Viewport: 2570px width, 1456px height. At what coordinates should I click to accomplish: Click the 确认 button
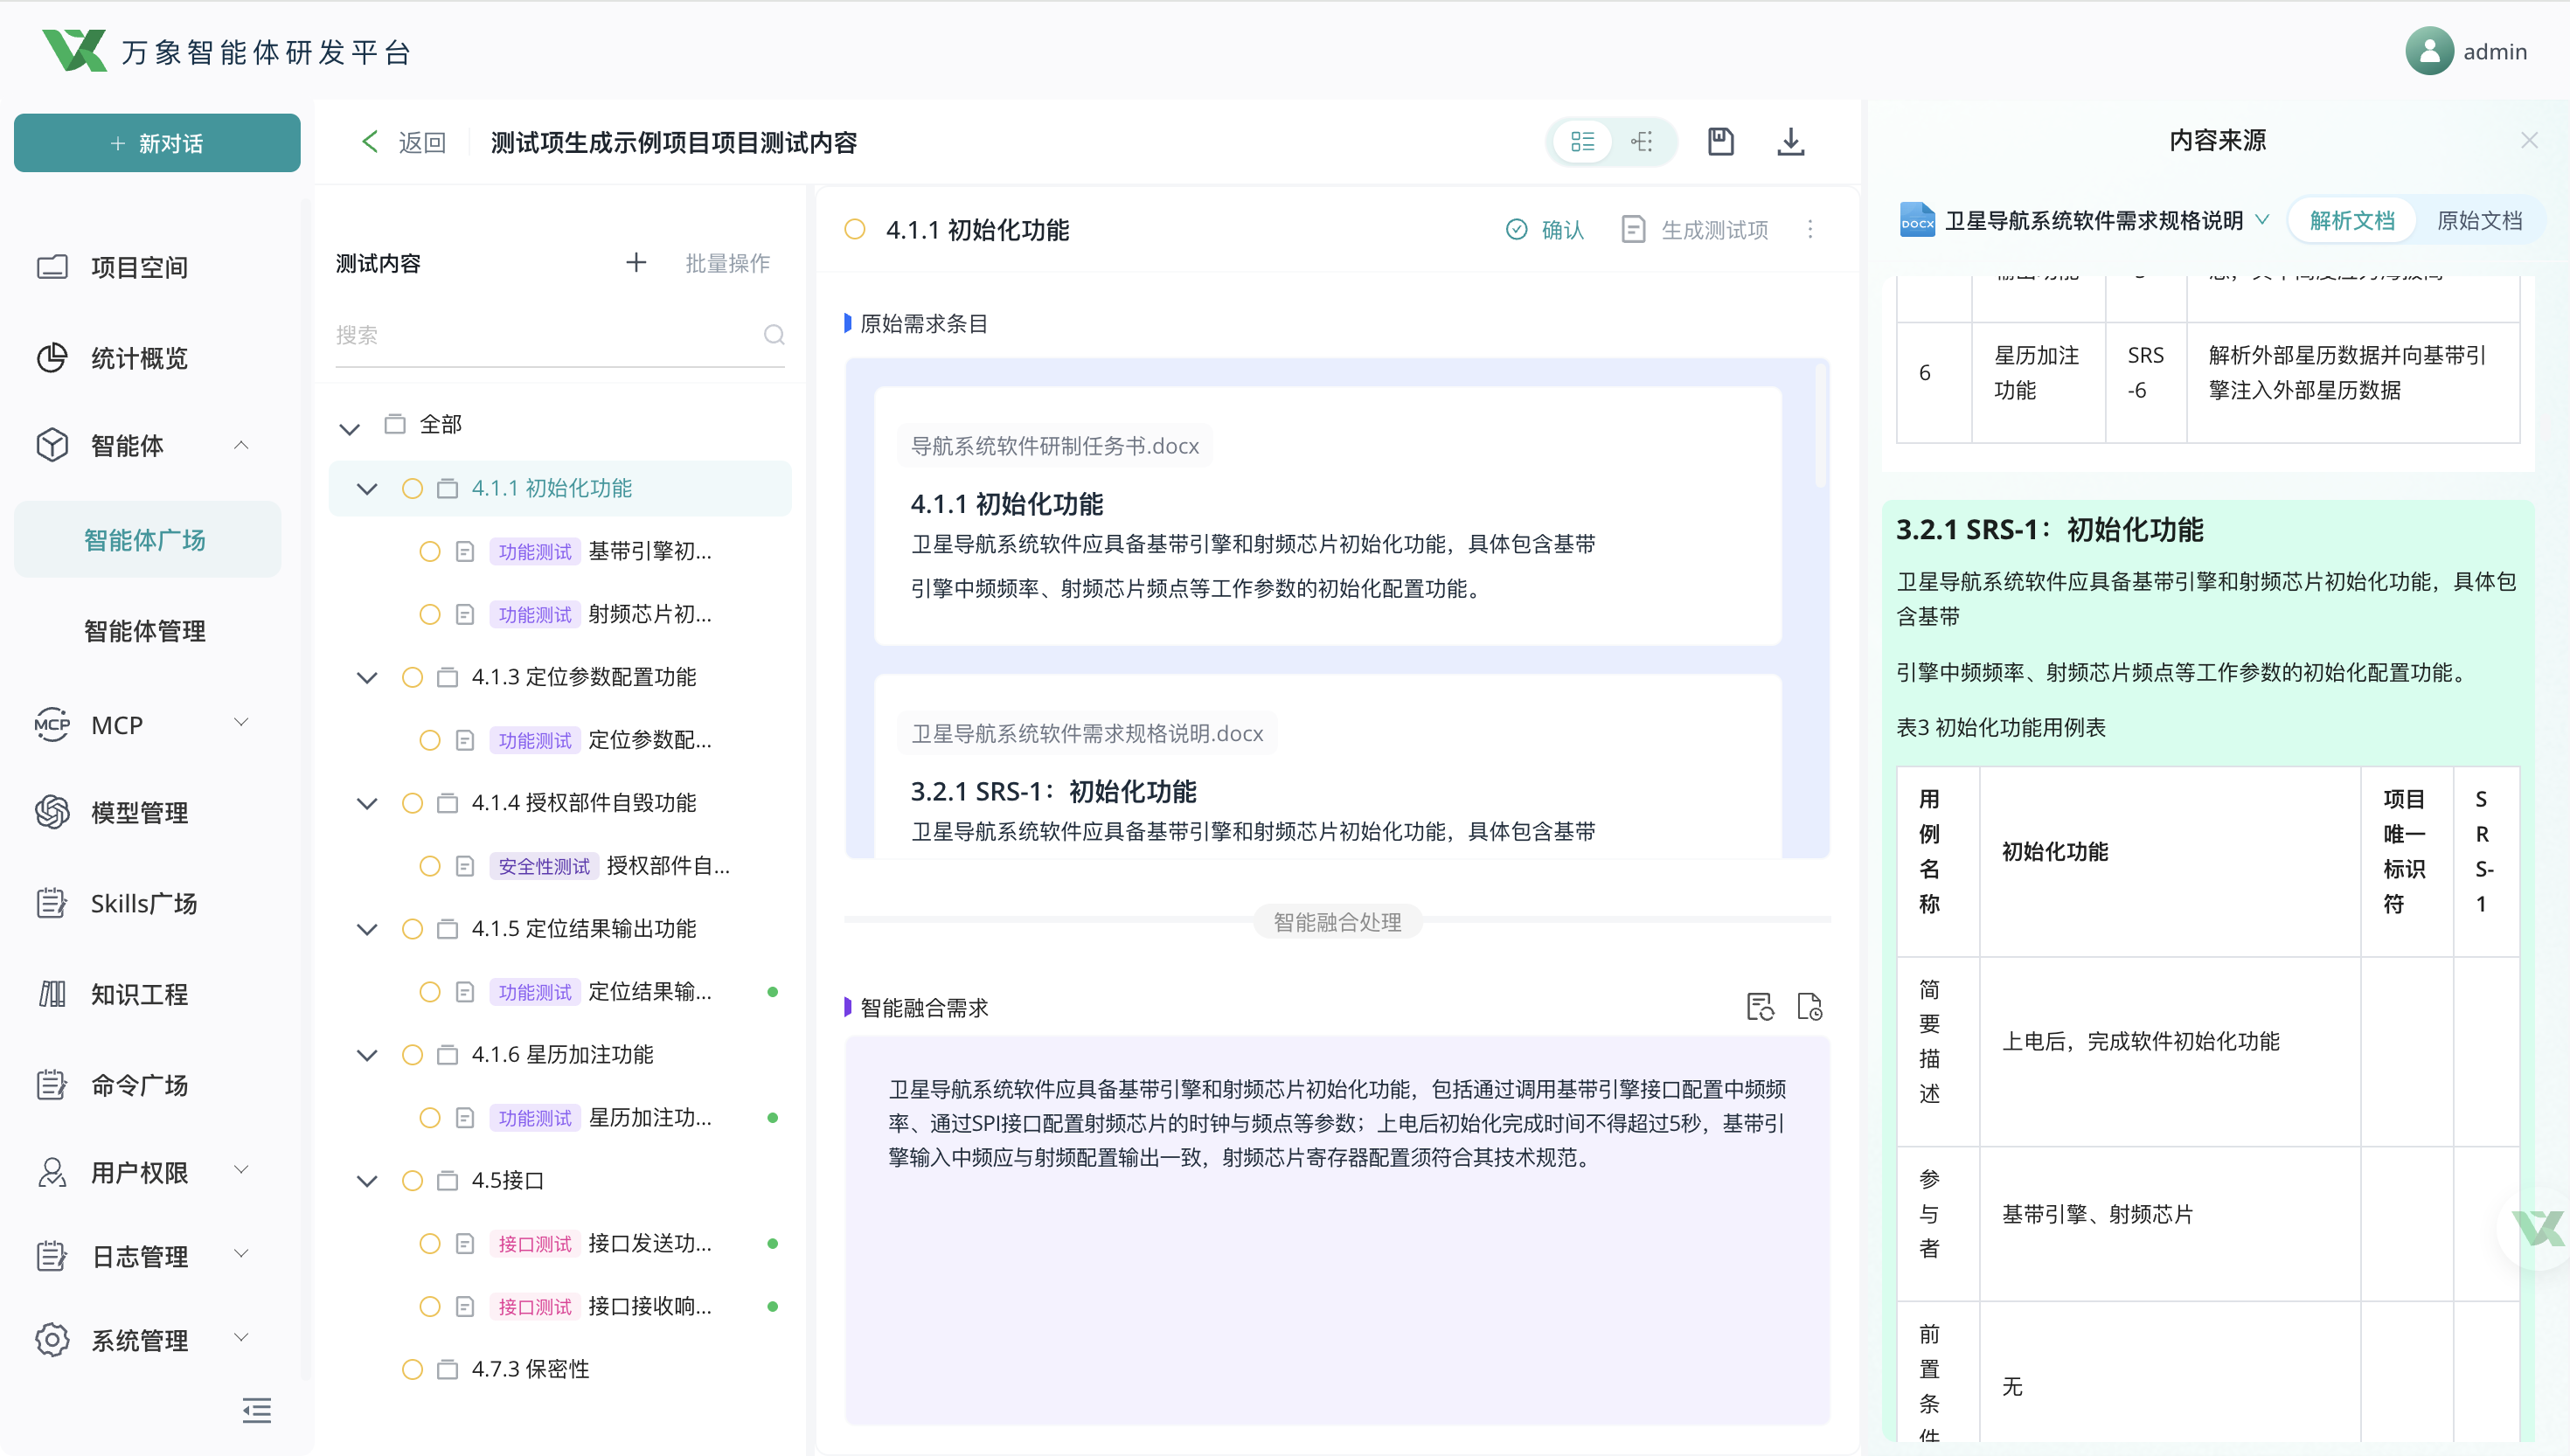click(1544, 230)
